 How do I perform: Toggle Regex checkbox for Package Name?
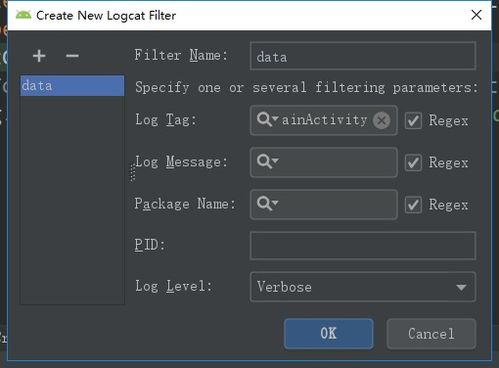point(413,205)
